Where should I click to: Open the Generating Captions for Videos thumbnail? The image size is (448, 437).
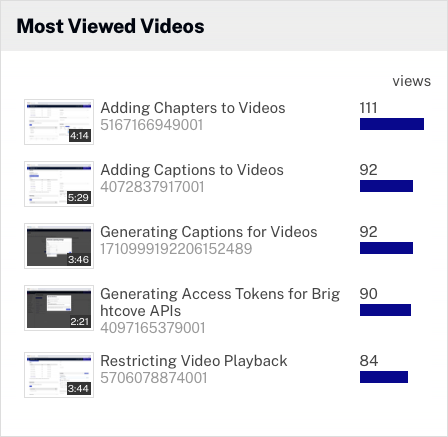[59, 246]
